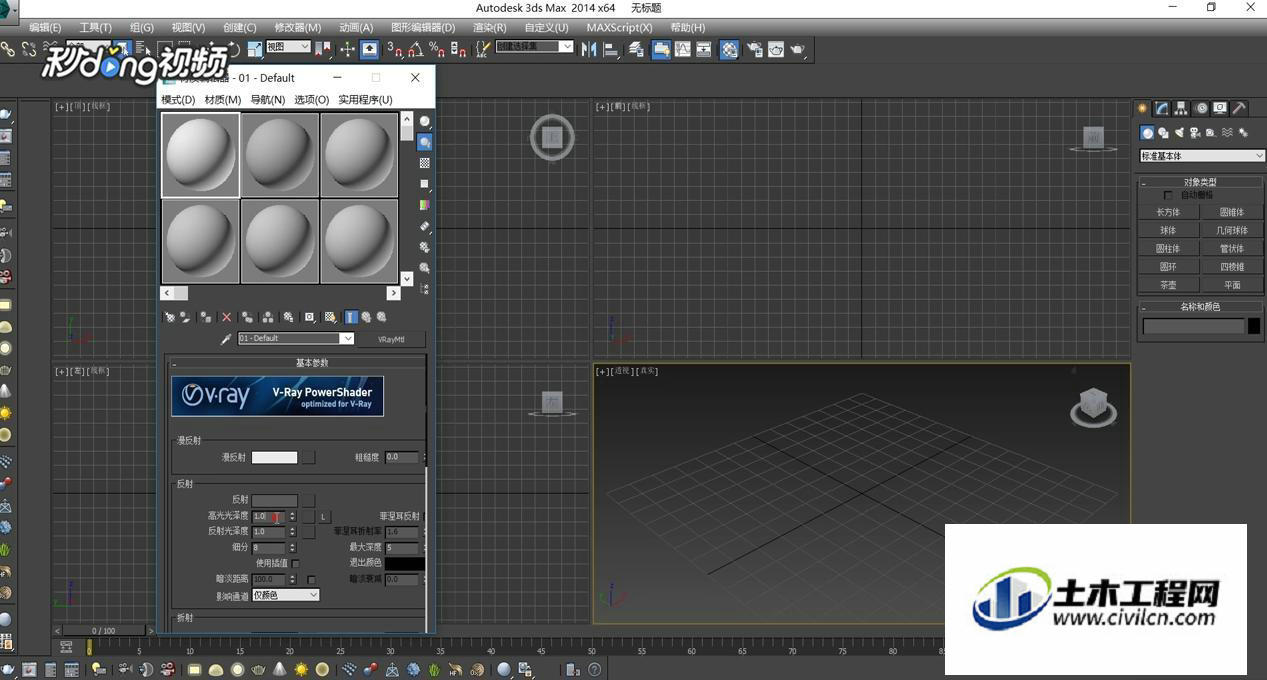Click the VRayMtl material type button
1267x680 pixels.
391,339
